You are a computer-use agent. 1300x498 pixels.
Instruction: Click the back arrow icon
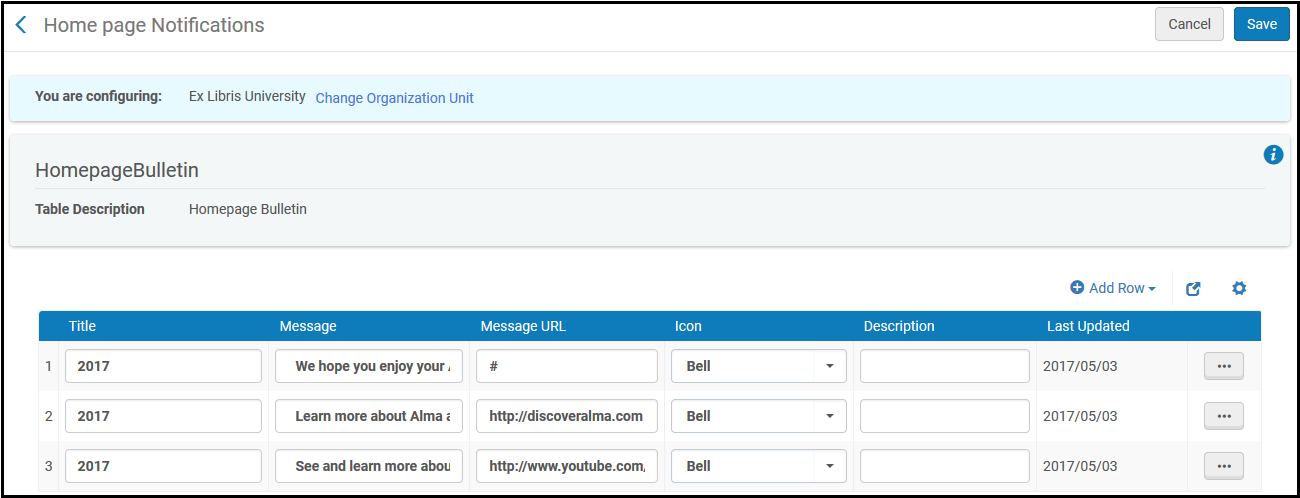21,25
